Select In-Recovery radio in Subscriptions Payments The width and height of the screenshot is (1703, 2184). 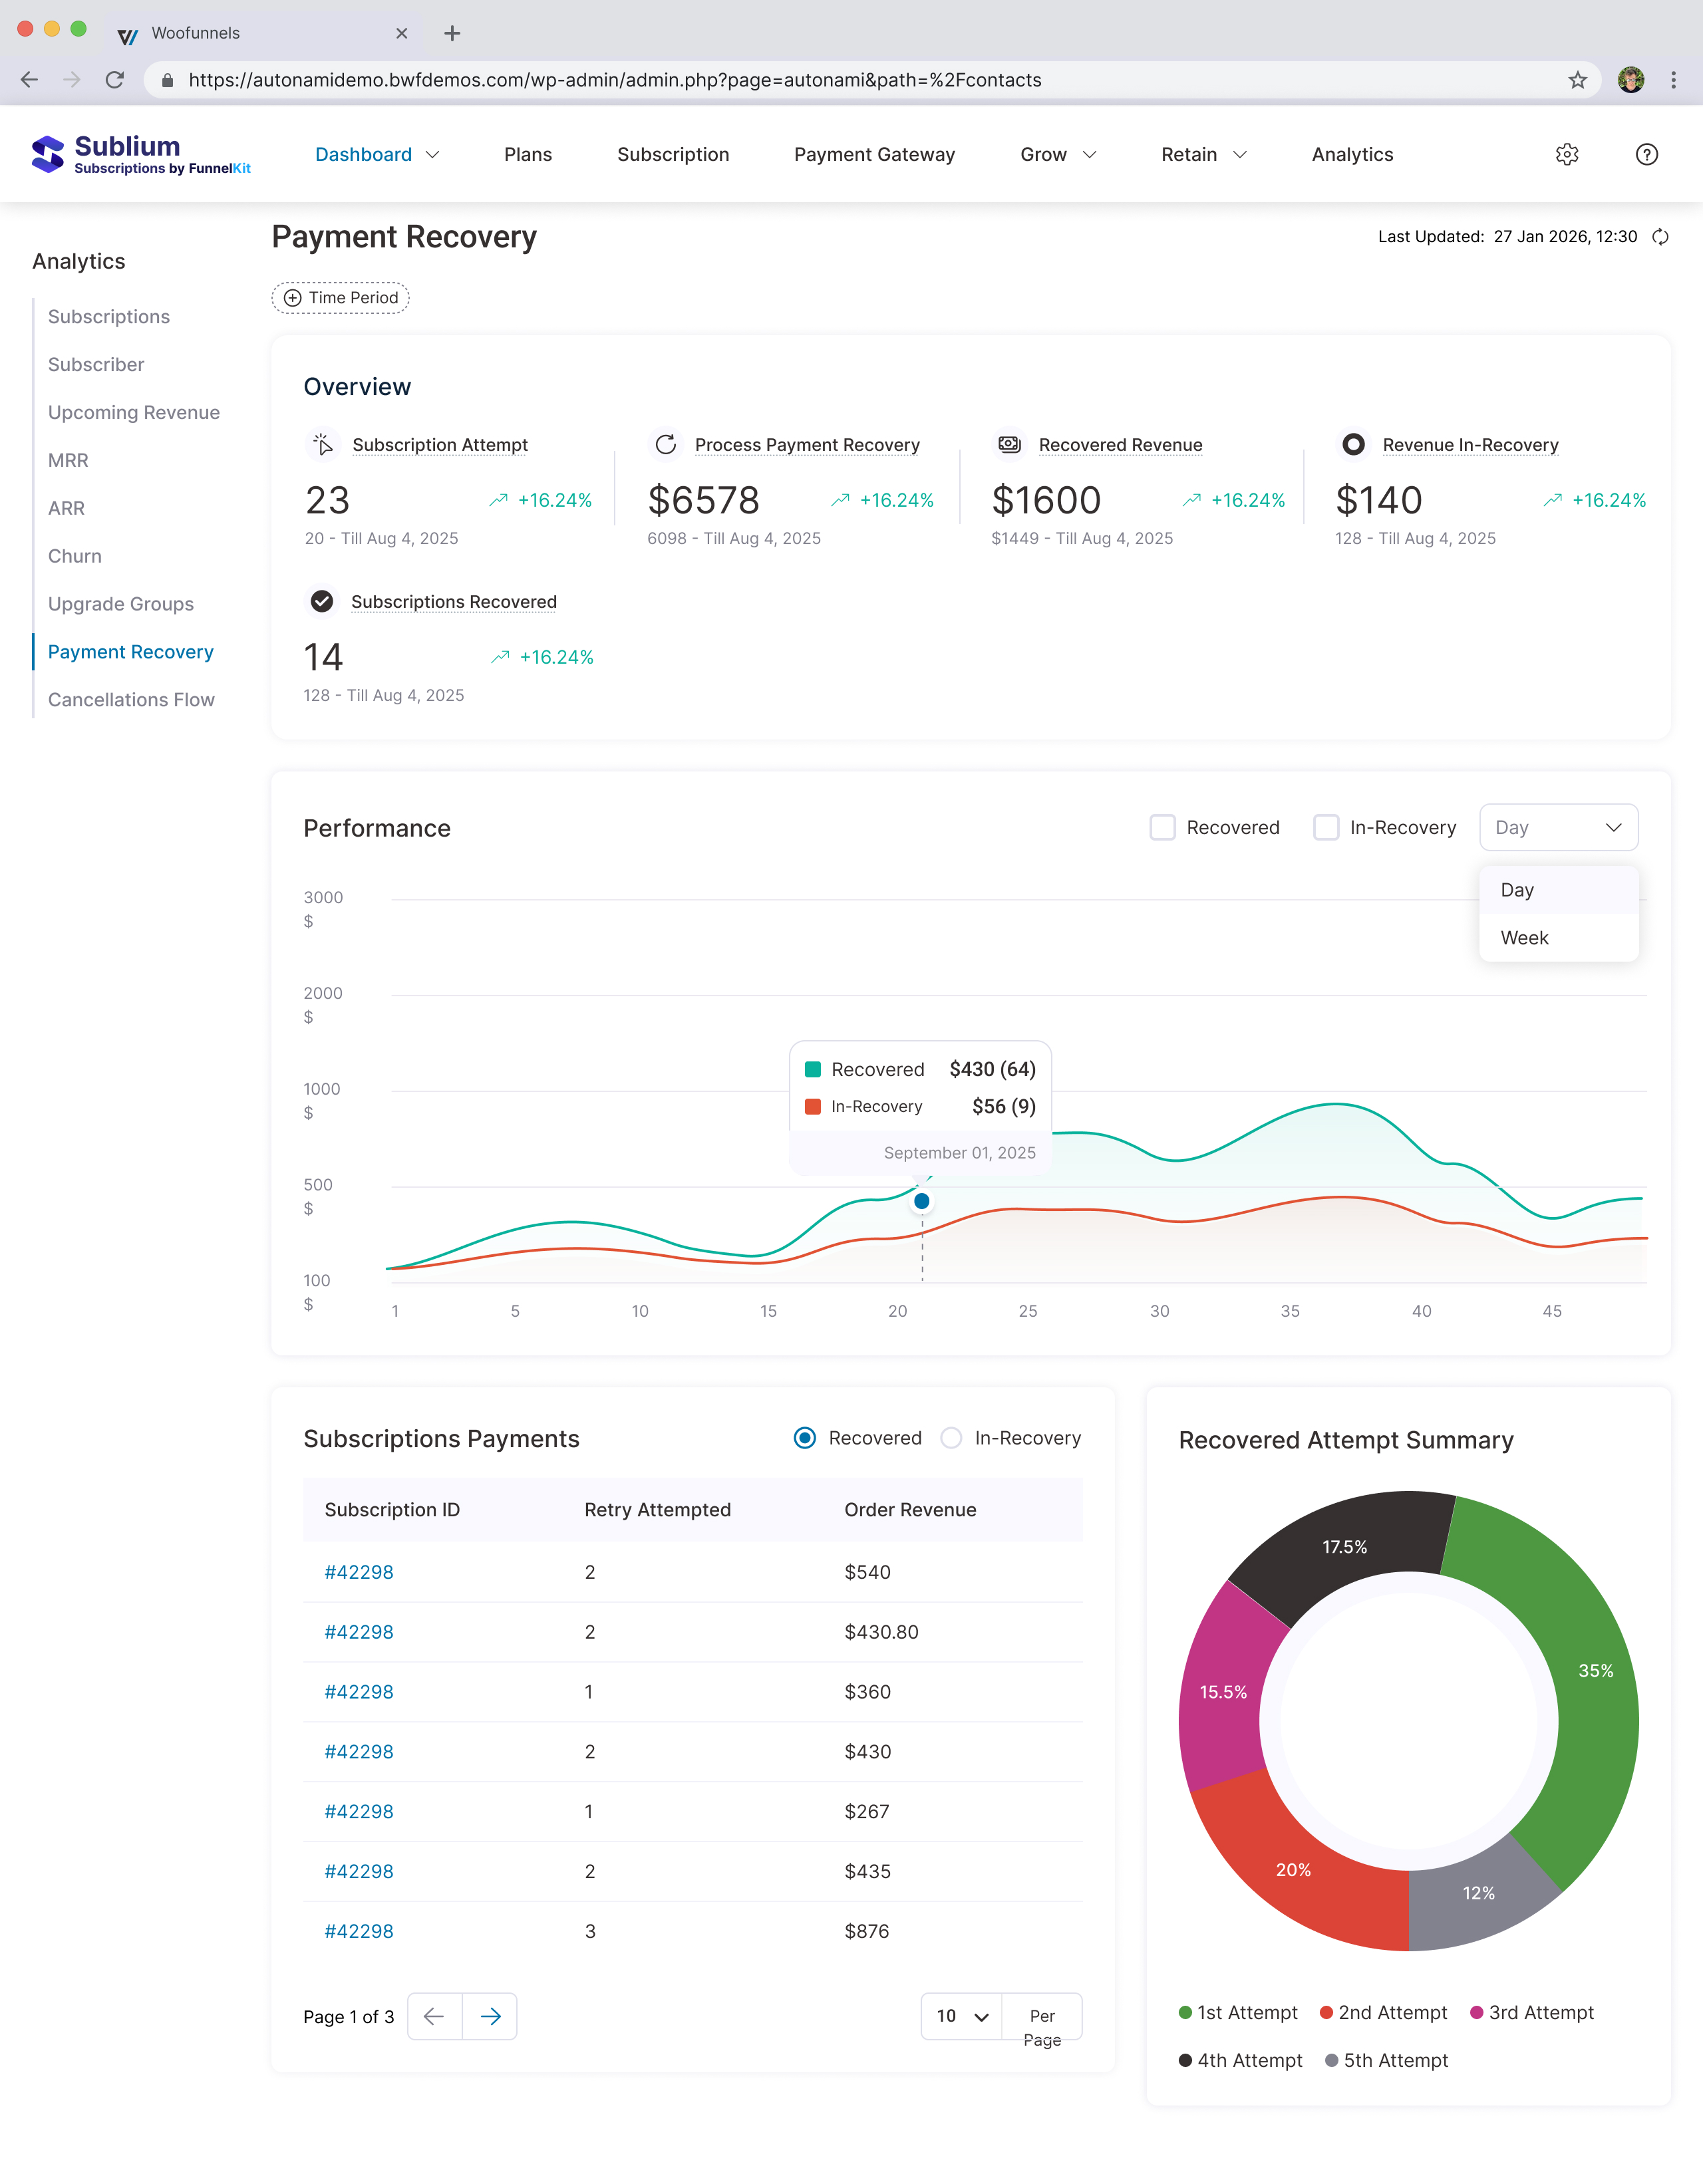[951, 1438]
